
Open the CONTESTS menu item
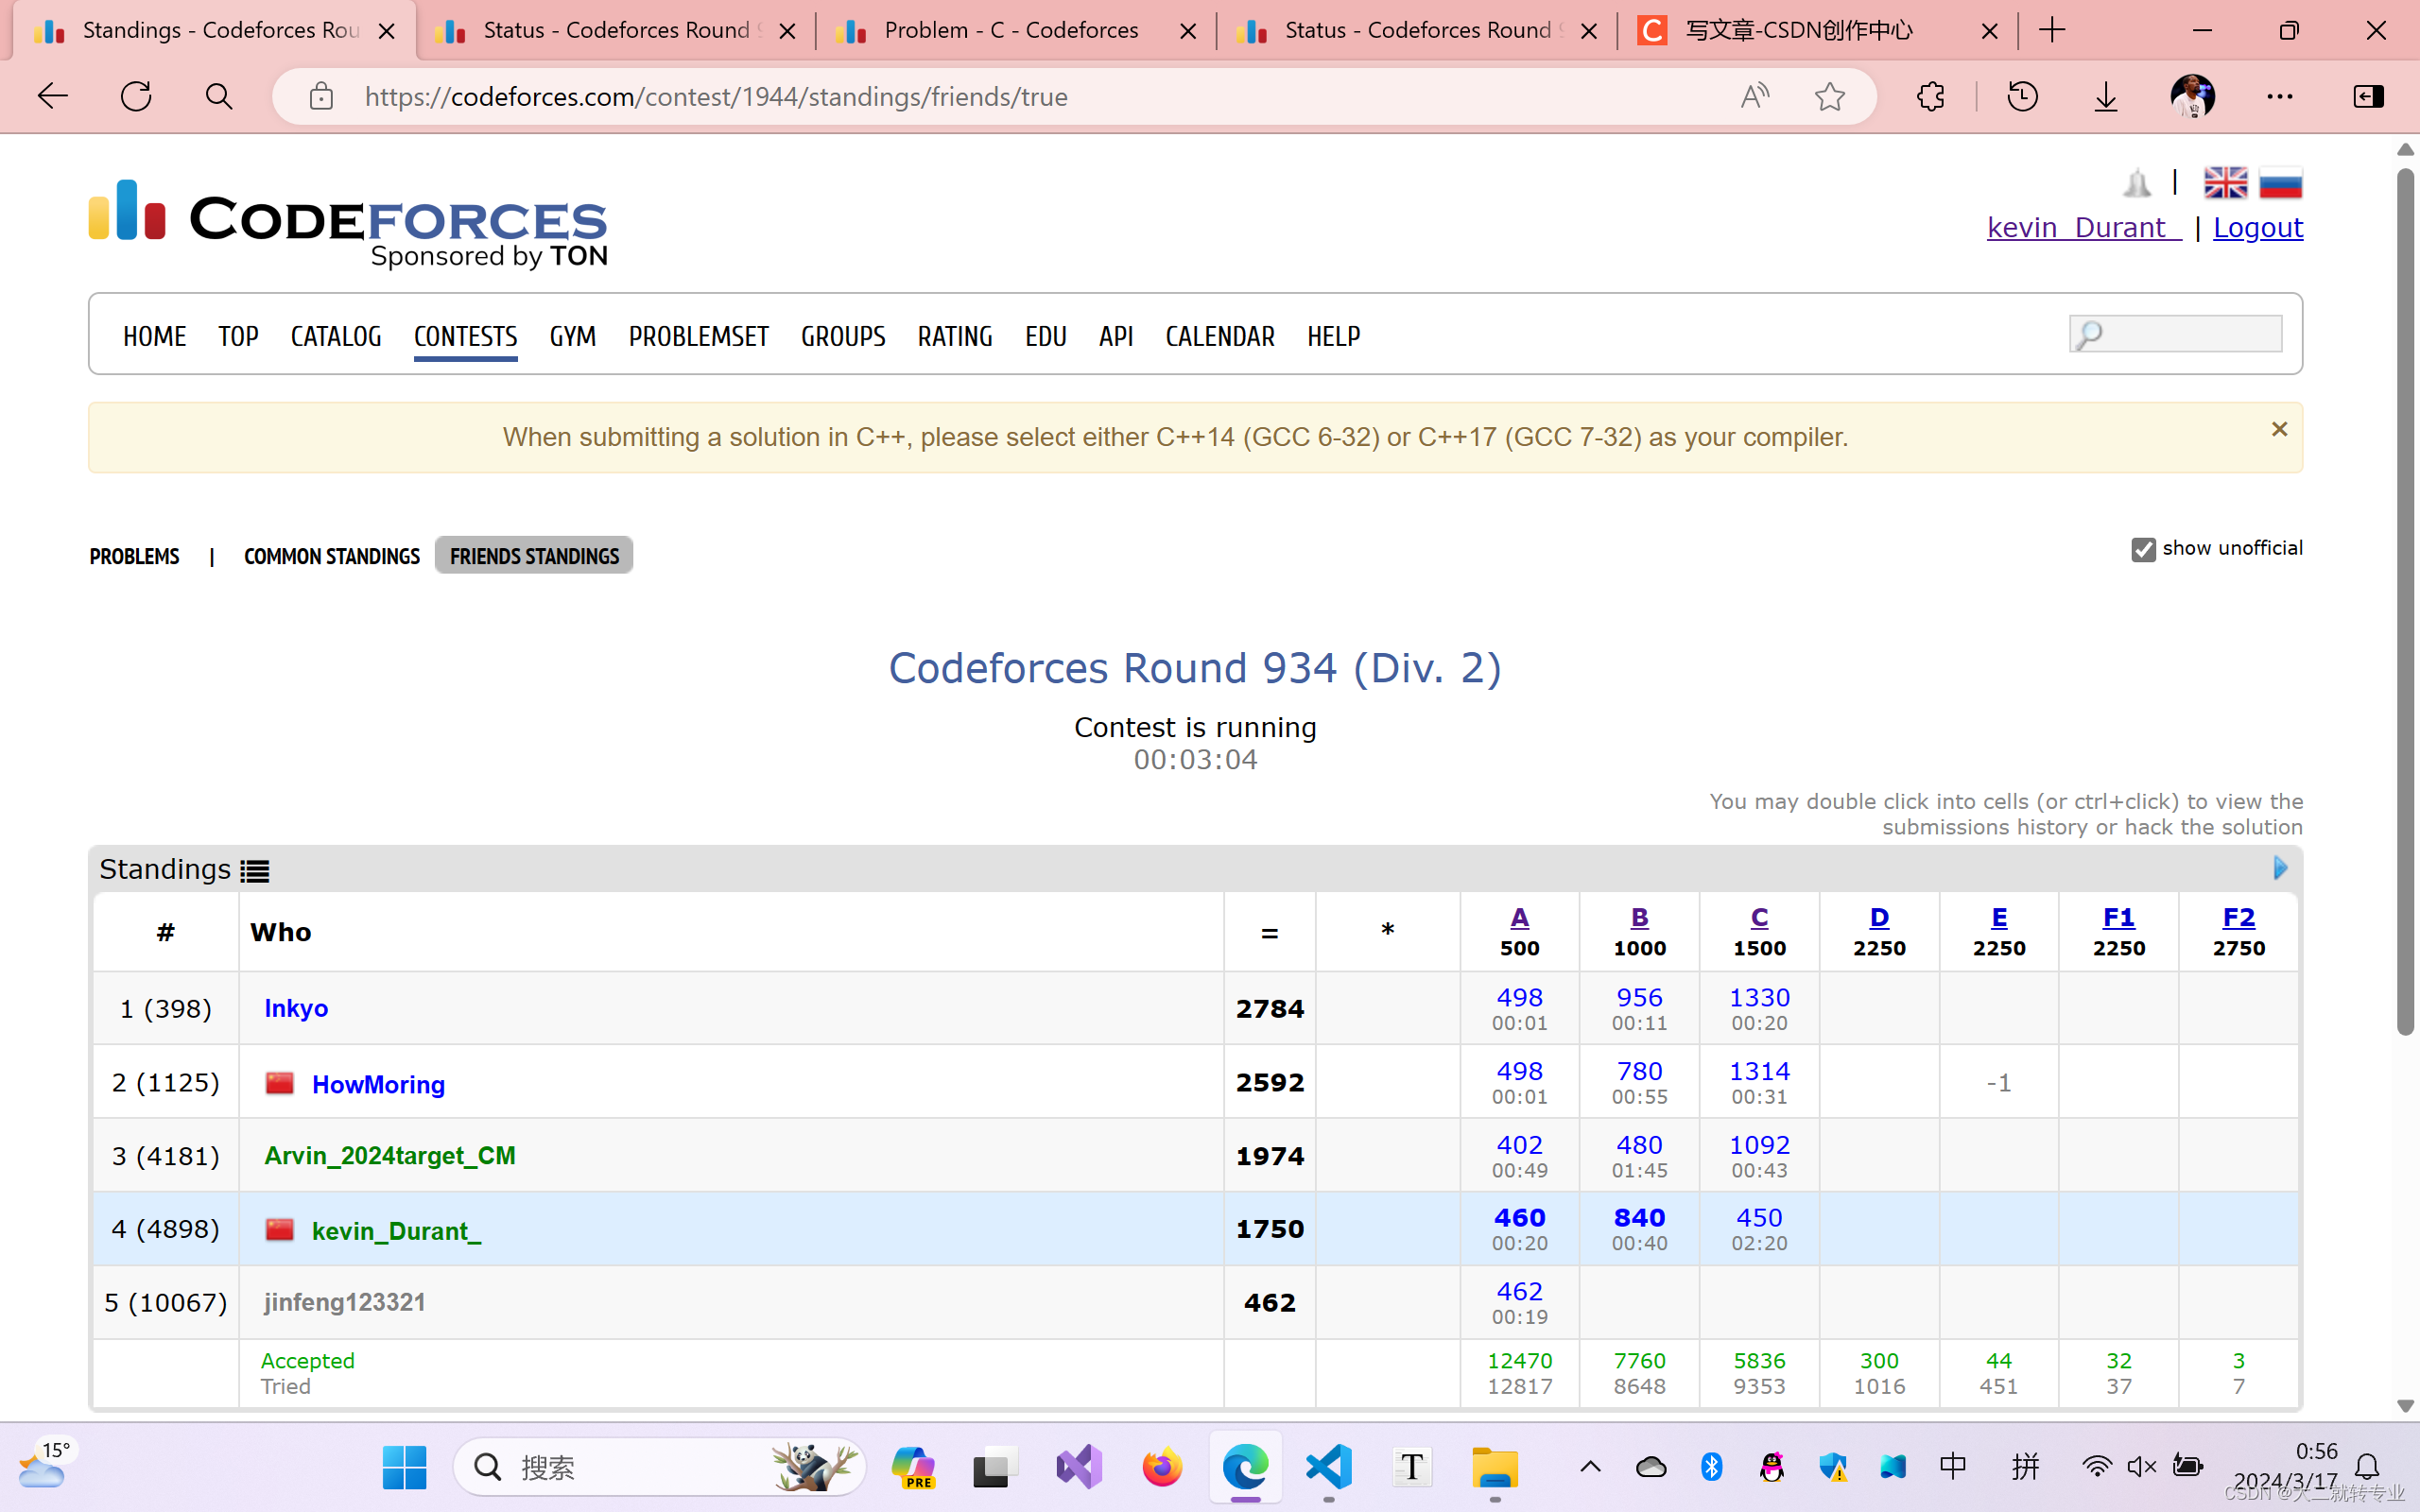coord(465,336)
